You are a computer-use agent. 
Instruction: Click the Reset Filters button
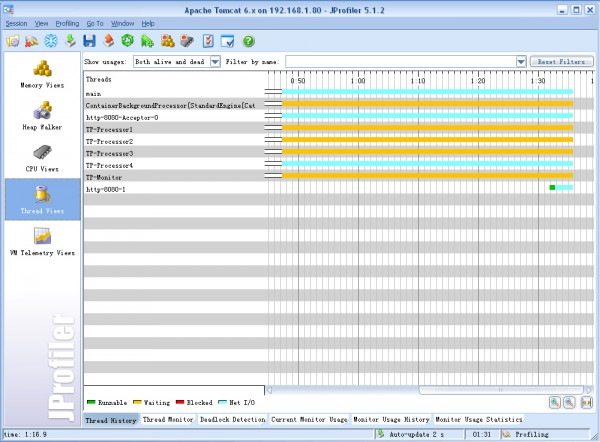click(x=561, y=62)
